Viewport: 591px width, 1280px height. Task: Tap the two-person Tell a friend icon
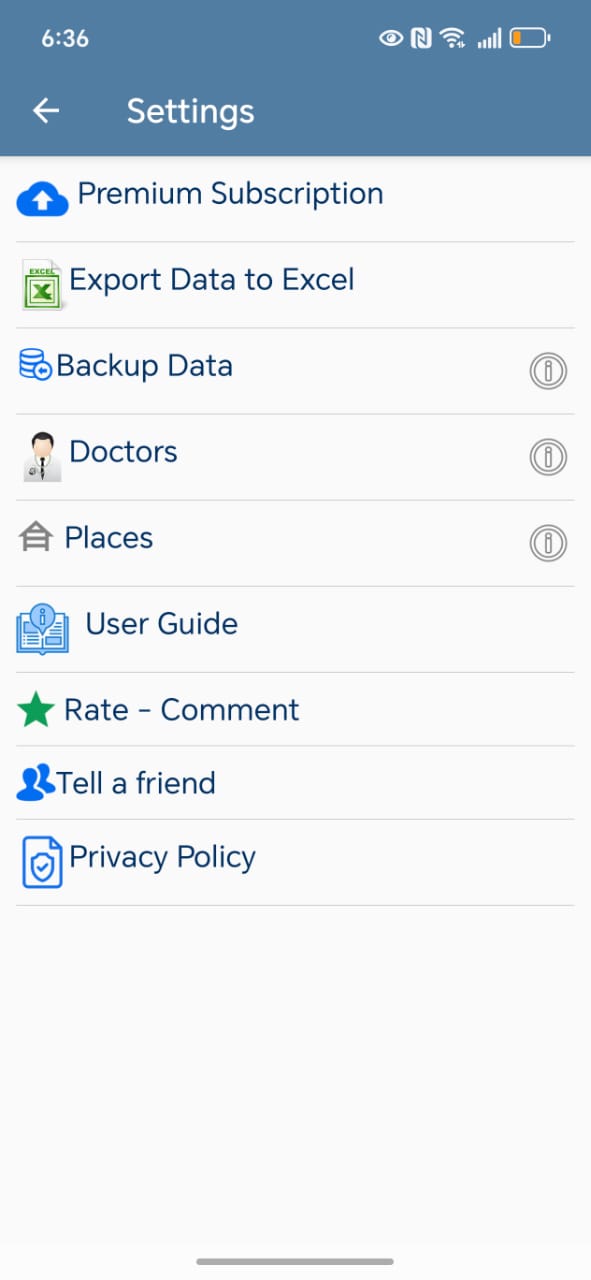(x=36, y=783)
